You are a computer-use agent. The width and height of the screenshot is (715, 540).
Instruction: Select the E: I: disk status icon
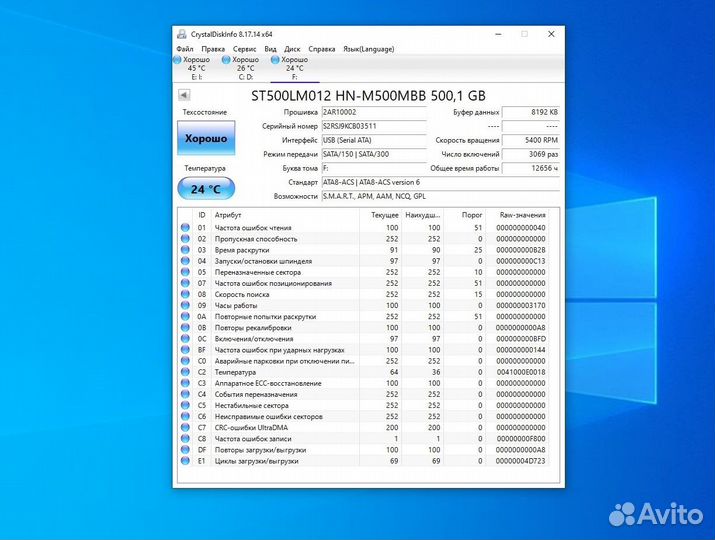click(x=180, y=60)
